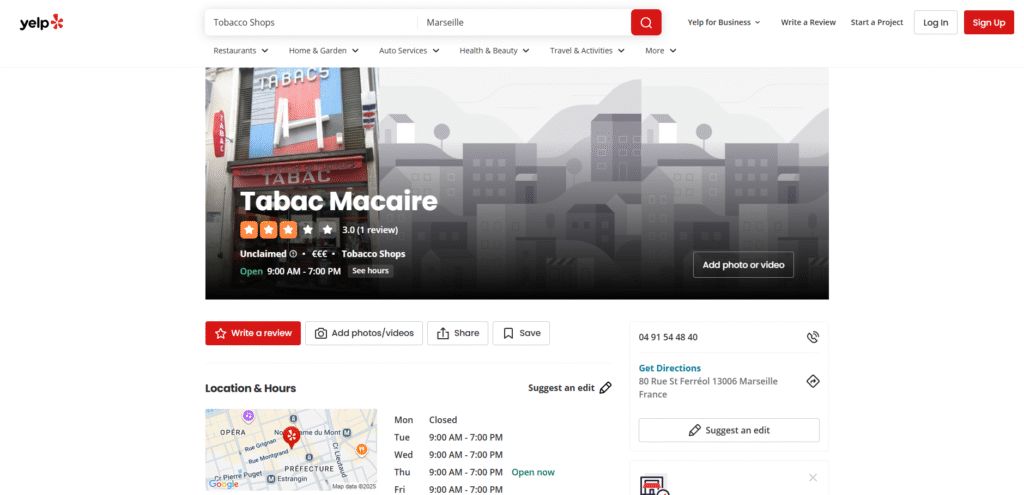This screenshot has width=1024, height=495.
Task: Click the red search magnifier button
Action: [x=646, y=22]
